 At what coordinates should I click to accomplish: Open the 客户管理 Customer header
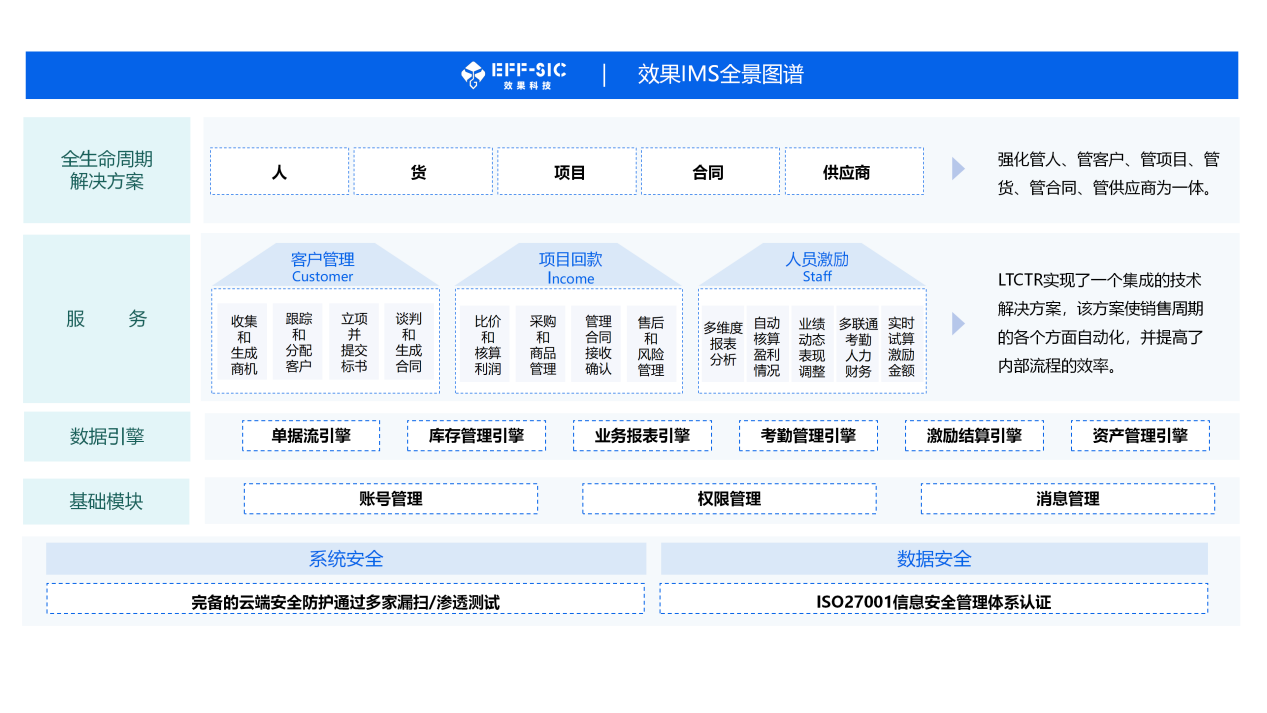point(323,267)
